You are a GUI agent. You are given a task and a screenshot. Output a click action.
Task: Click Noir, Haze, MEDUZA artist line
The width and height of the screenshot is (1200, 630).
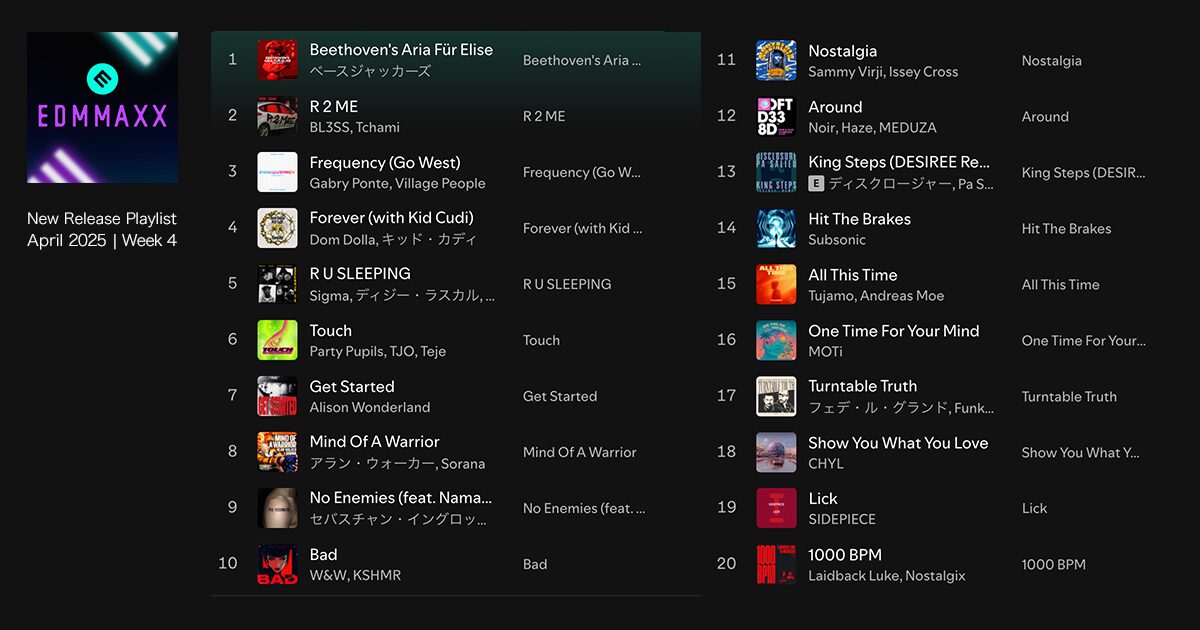pyautogui.click(x=872, y=128)
